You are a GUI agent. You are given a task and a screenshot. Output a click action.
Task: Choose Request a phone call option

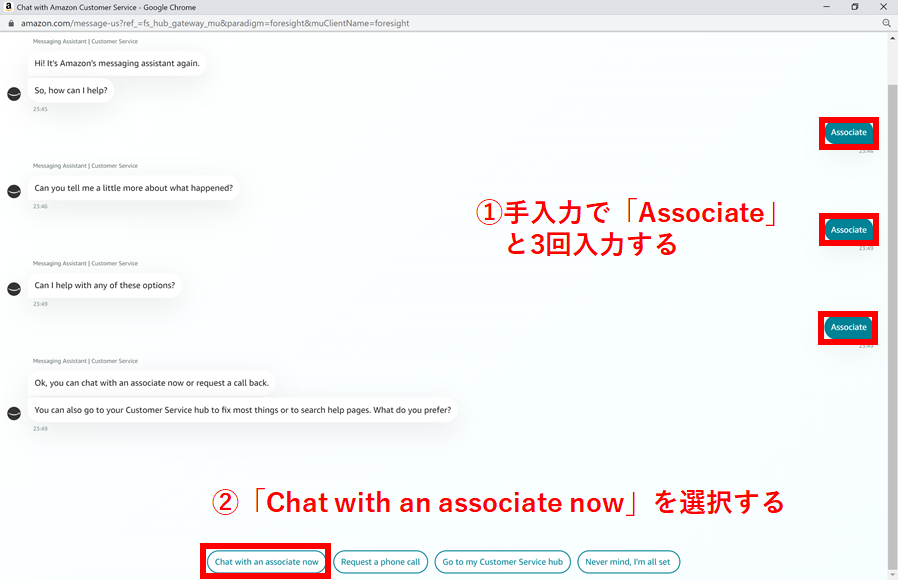point(380,562)
